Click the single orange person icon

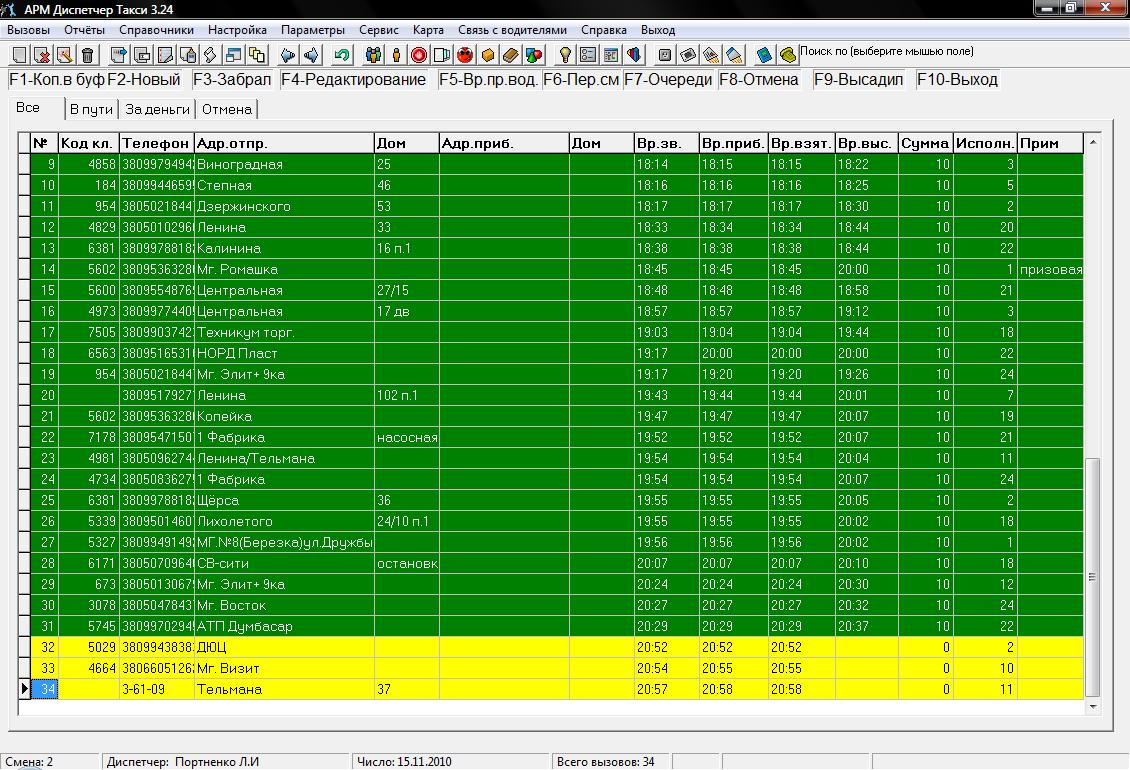(x=396, y=55)
